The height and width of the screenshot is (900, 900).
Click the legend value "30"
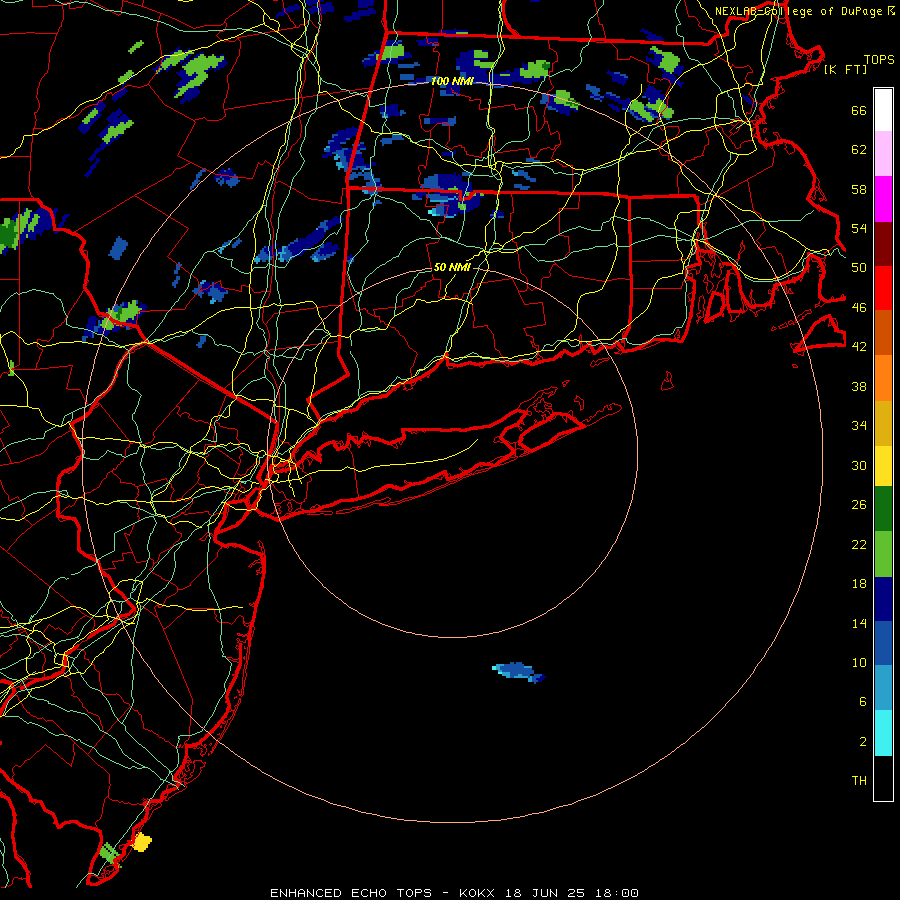(859, 465)
